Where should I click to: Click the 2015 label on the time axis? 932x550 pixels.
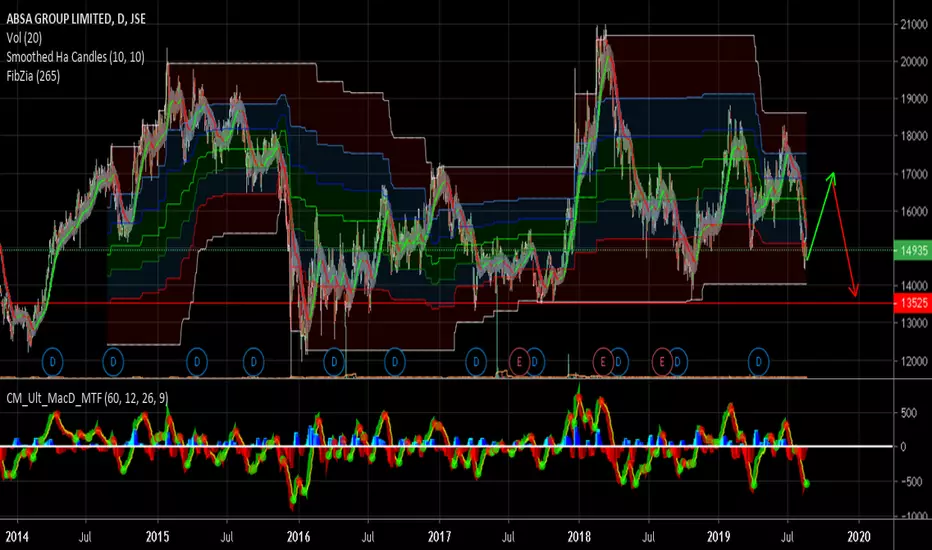point(158,537)
